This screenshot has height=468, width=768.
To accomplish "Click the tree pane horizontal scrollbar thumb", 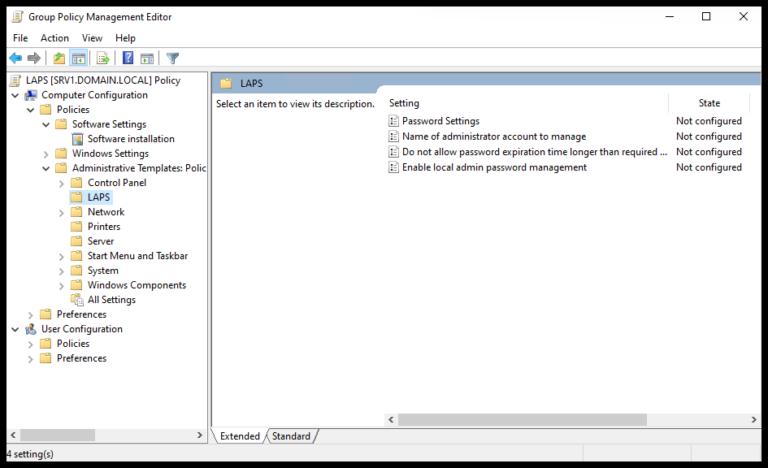I will [57, 435].
